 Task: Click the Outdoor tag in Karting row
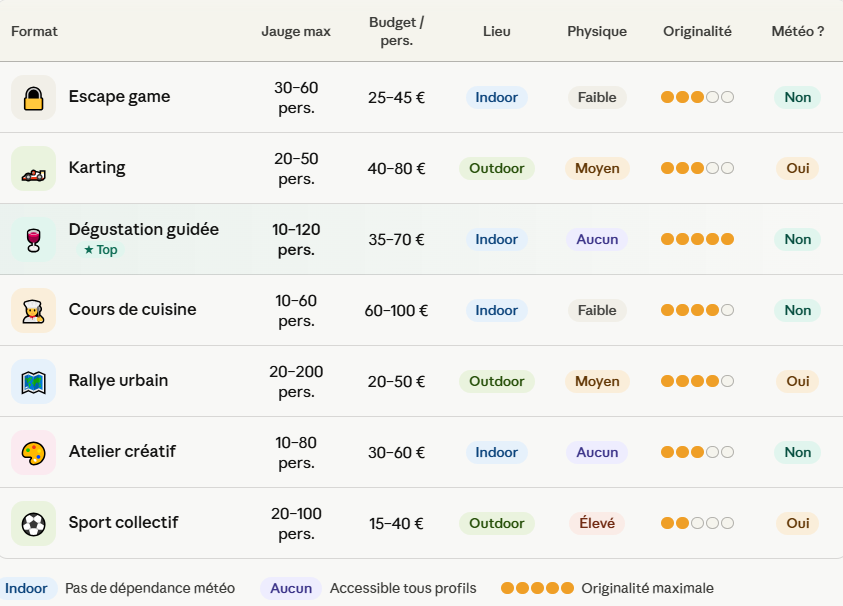pos(497,168)
